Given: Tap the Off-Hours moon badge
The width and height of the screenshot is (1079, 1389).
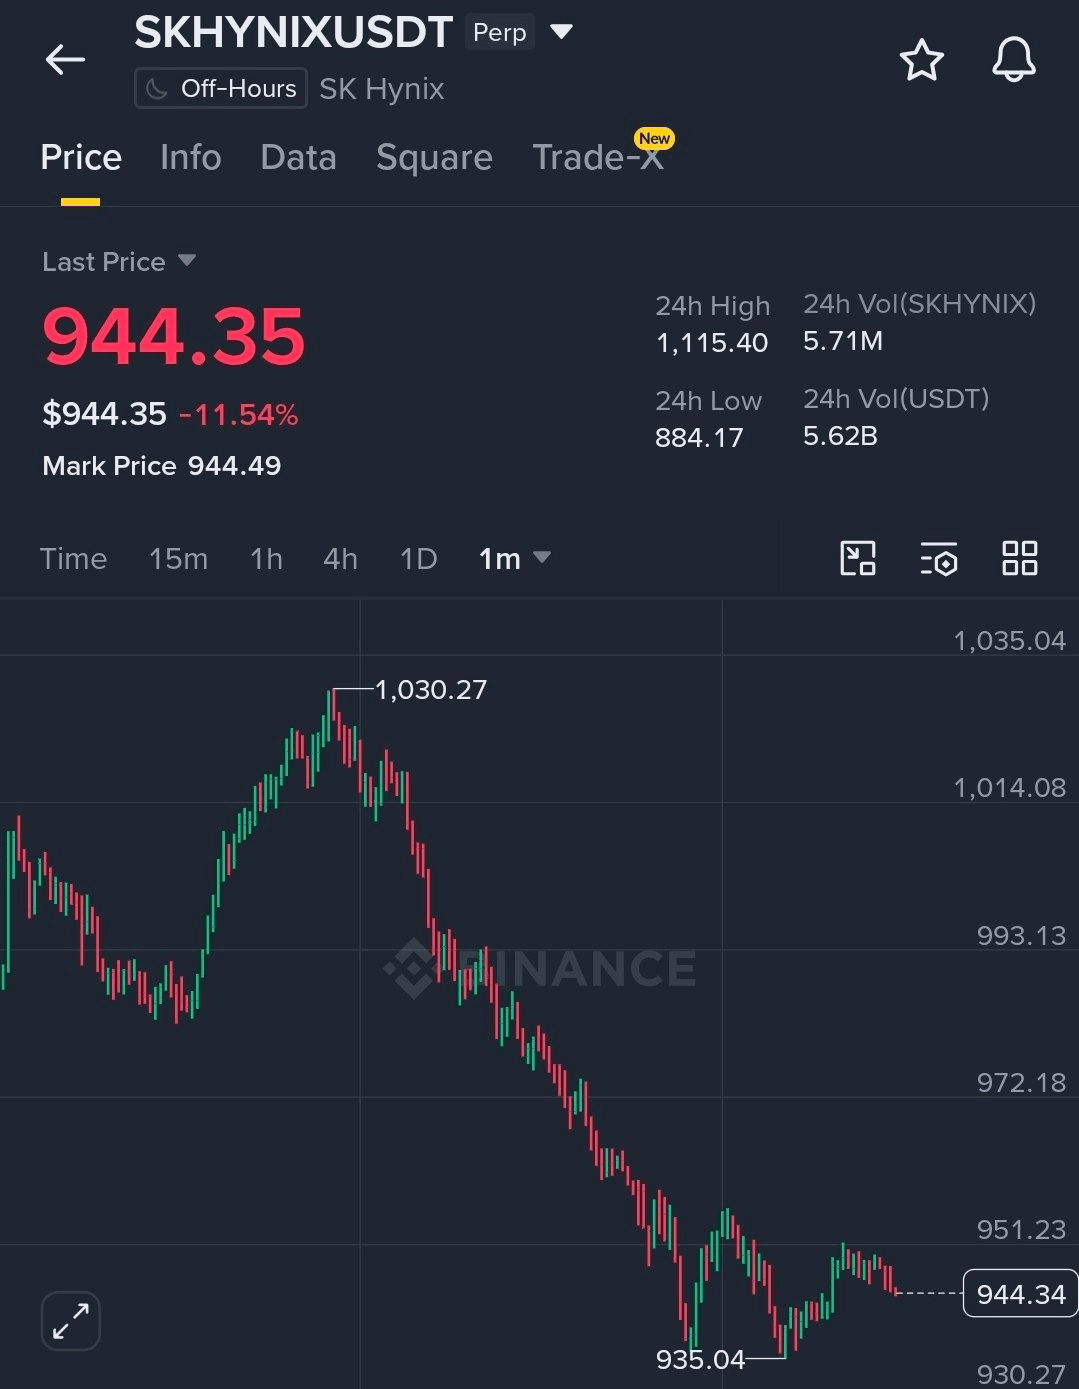Looking at the screenshot, I should point(221,88).
